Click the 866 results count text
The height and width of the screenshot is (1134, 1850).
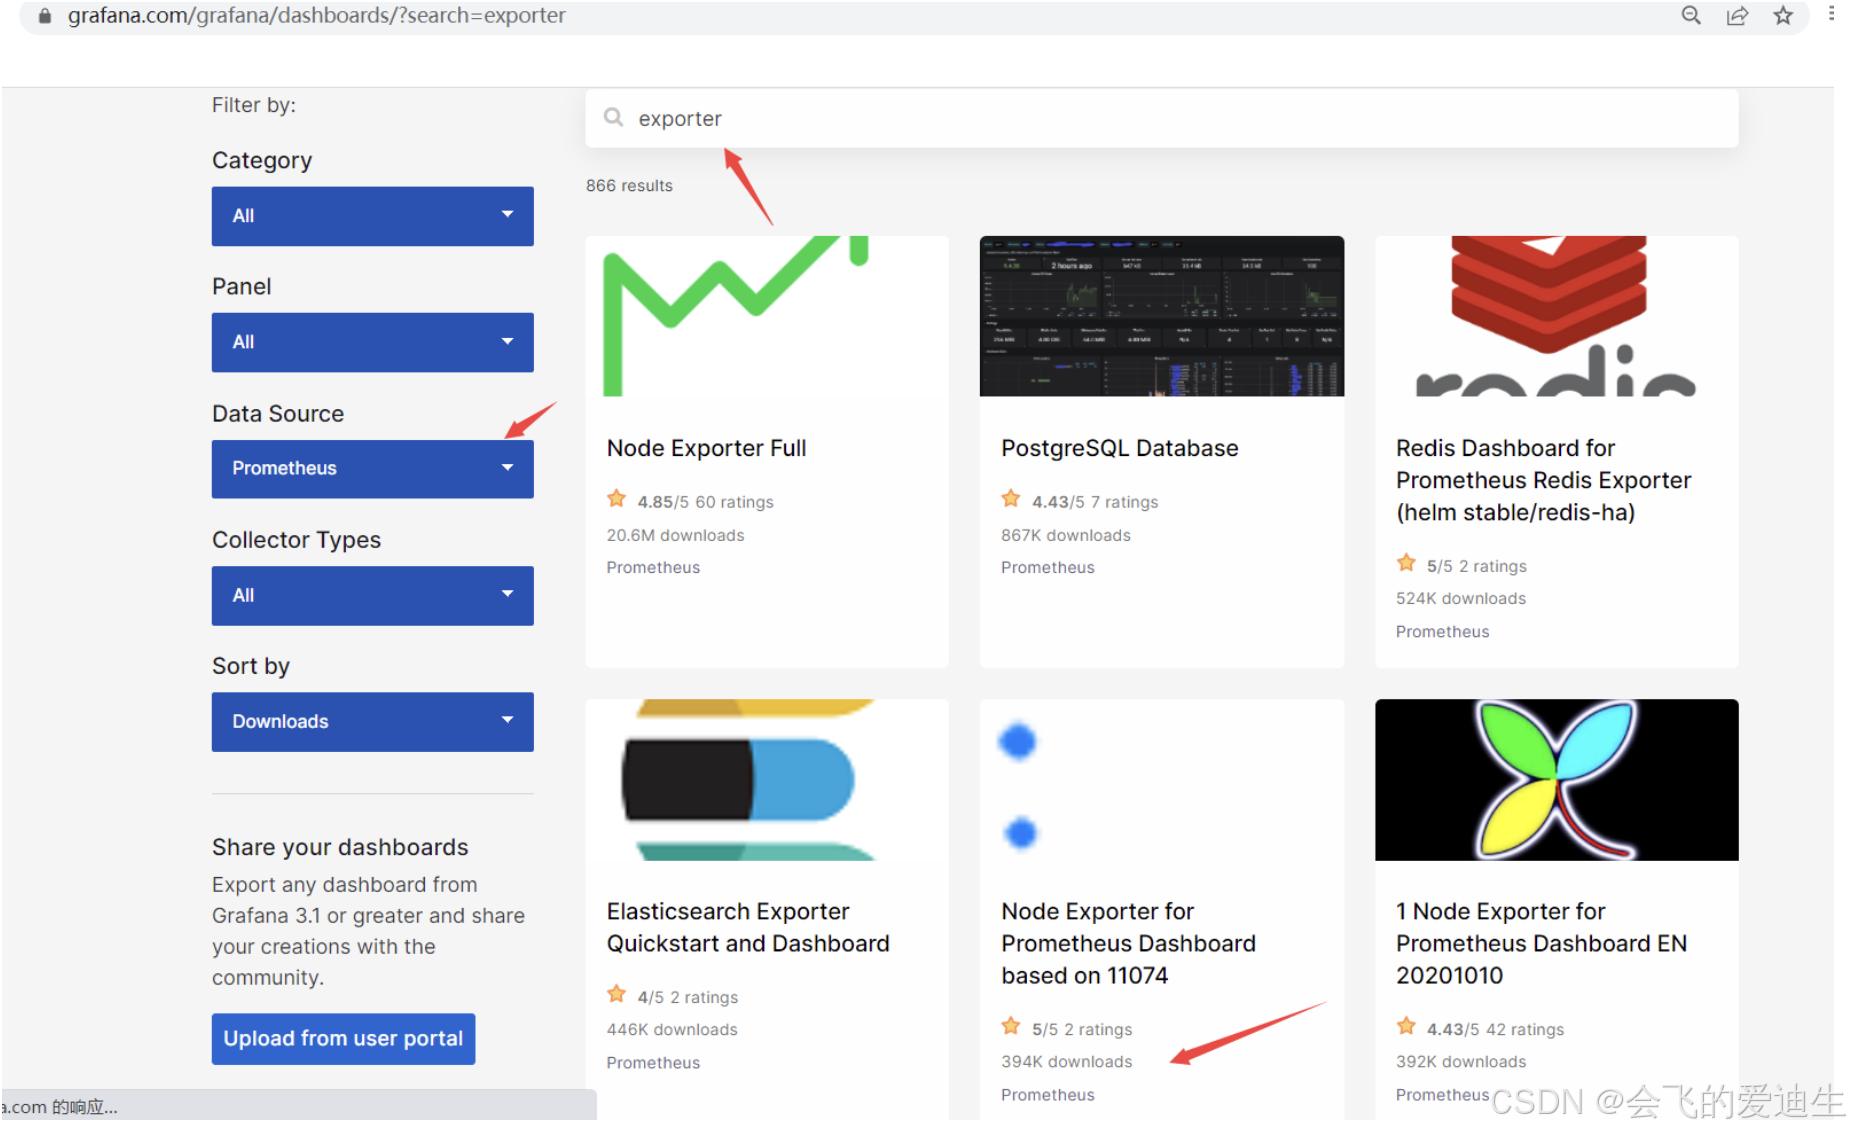(x=629, y=186)
